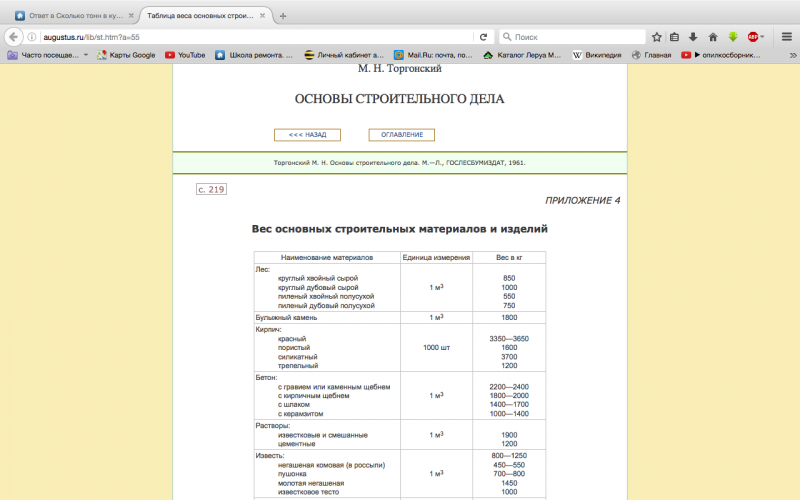This screenshot has width=800, height=500.
Task: Open the Firefox hamburger menu
Action: click(x=786, y=36)
